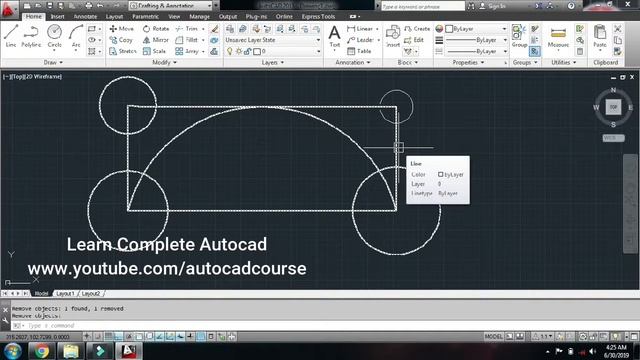640x360 pixels.
Task: Click the Leader tool
Action: pos(360,40)
